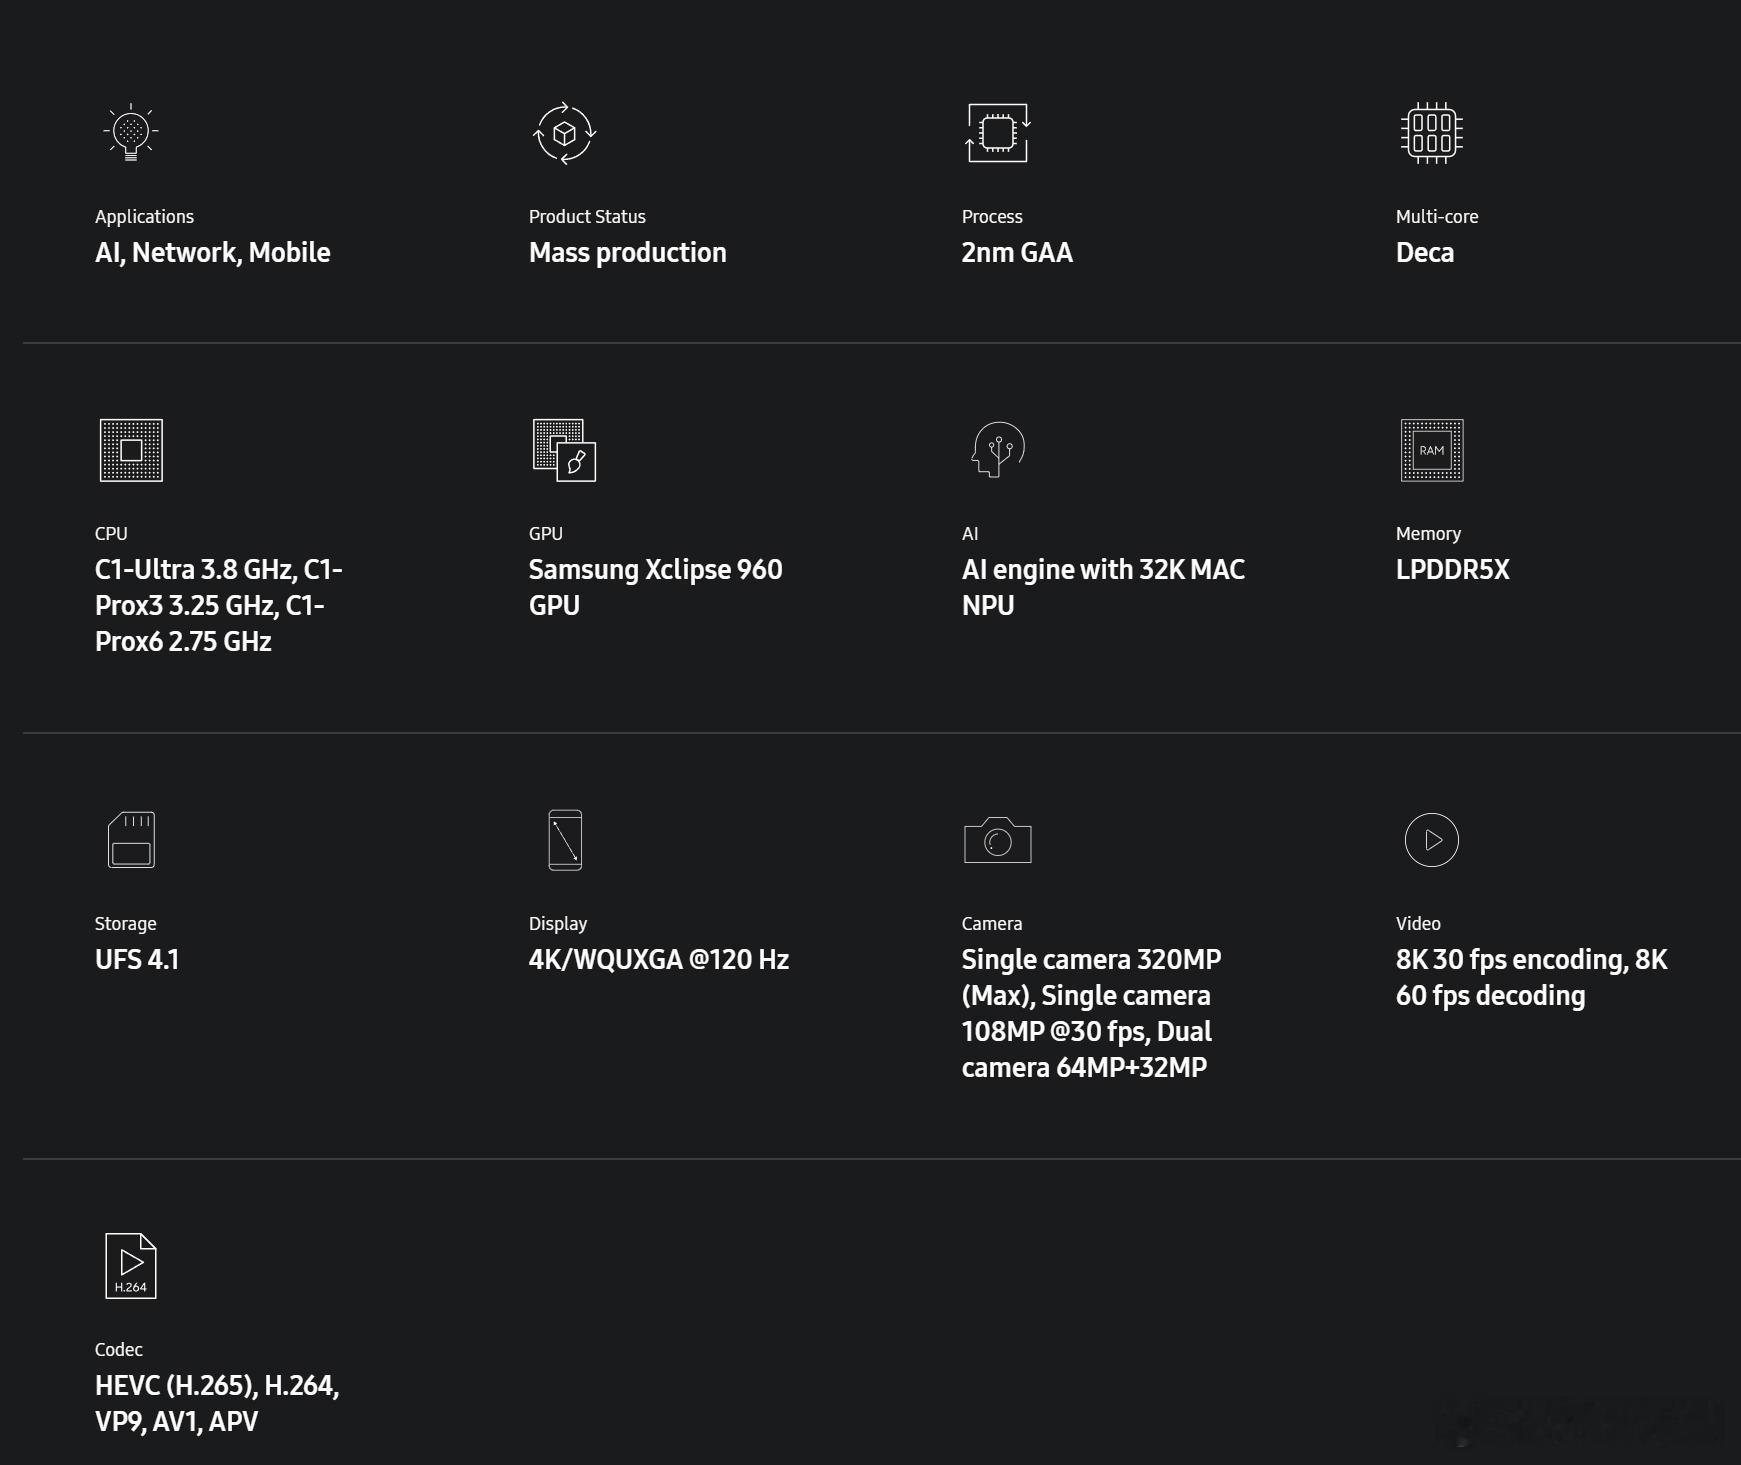Click the Product Status cube icon
This screenshot has height=1465, width=1741.
coord(564,132)
